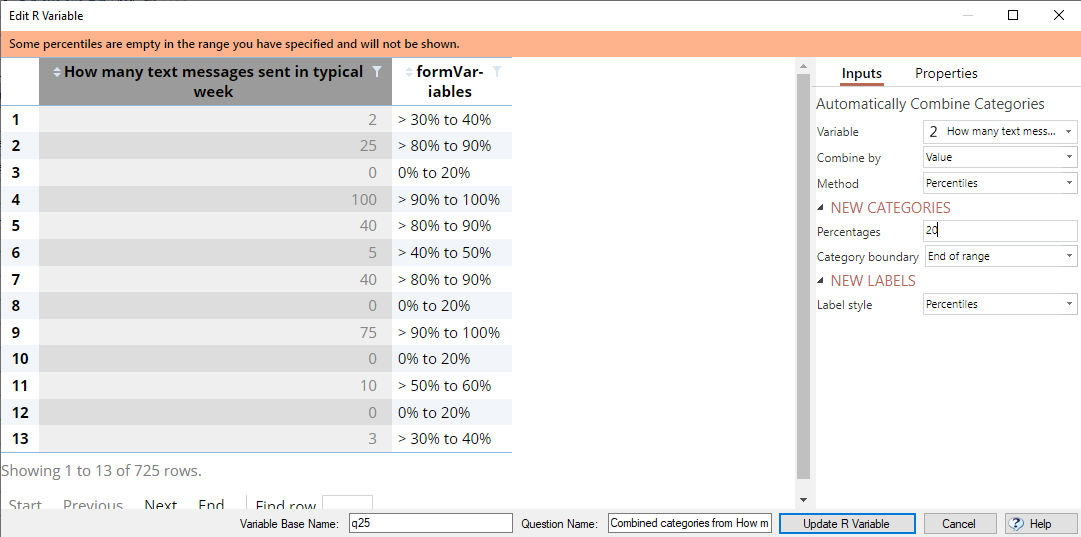Click sort arrows on formVariables column

[409, 72]
